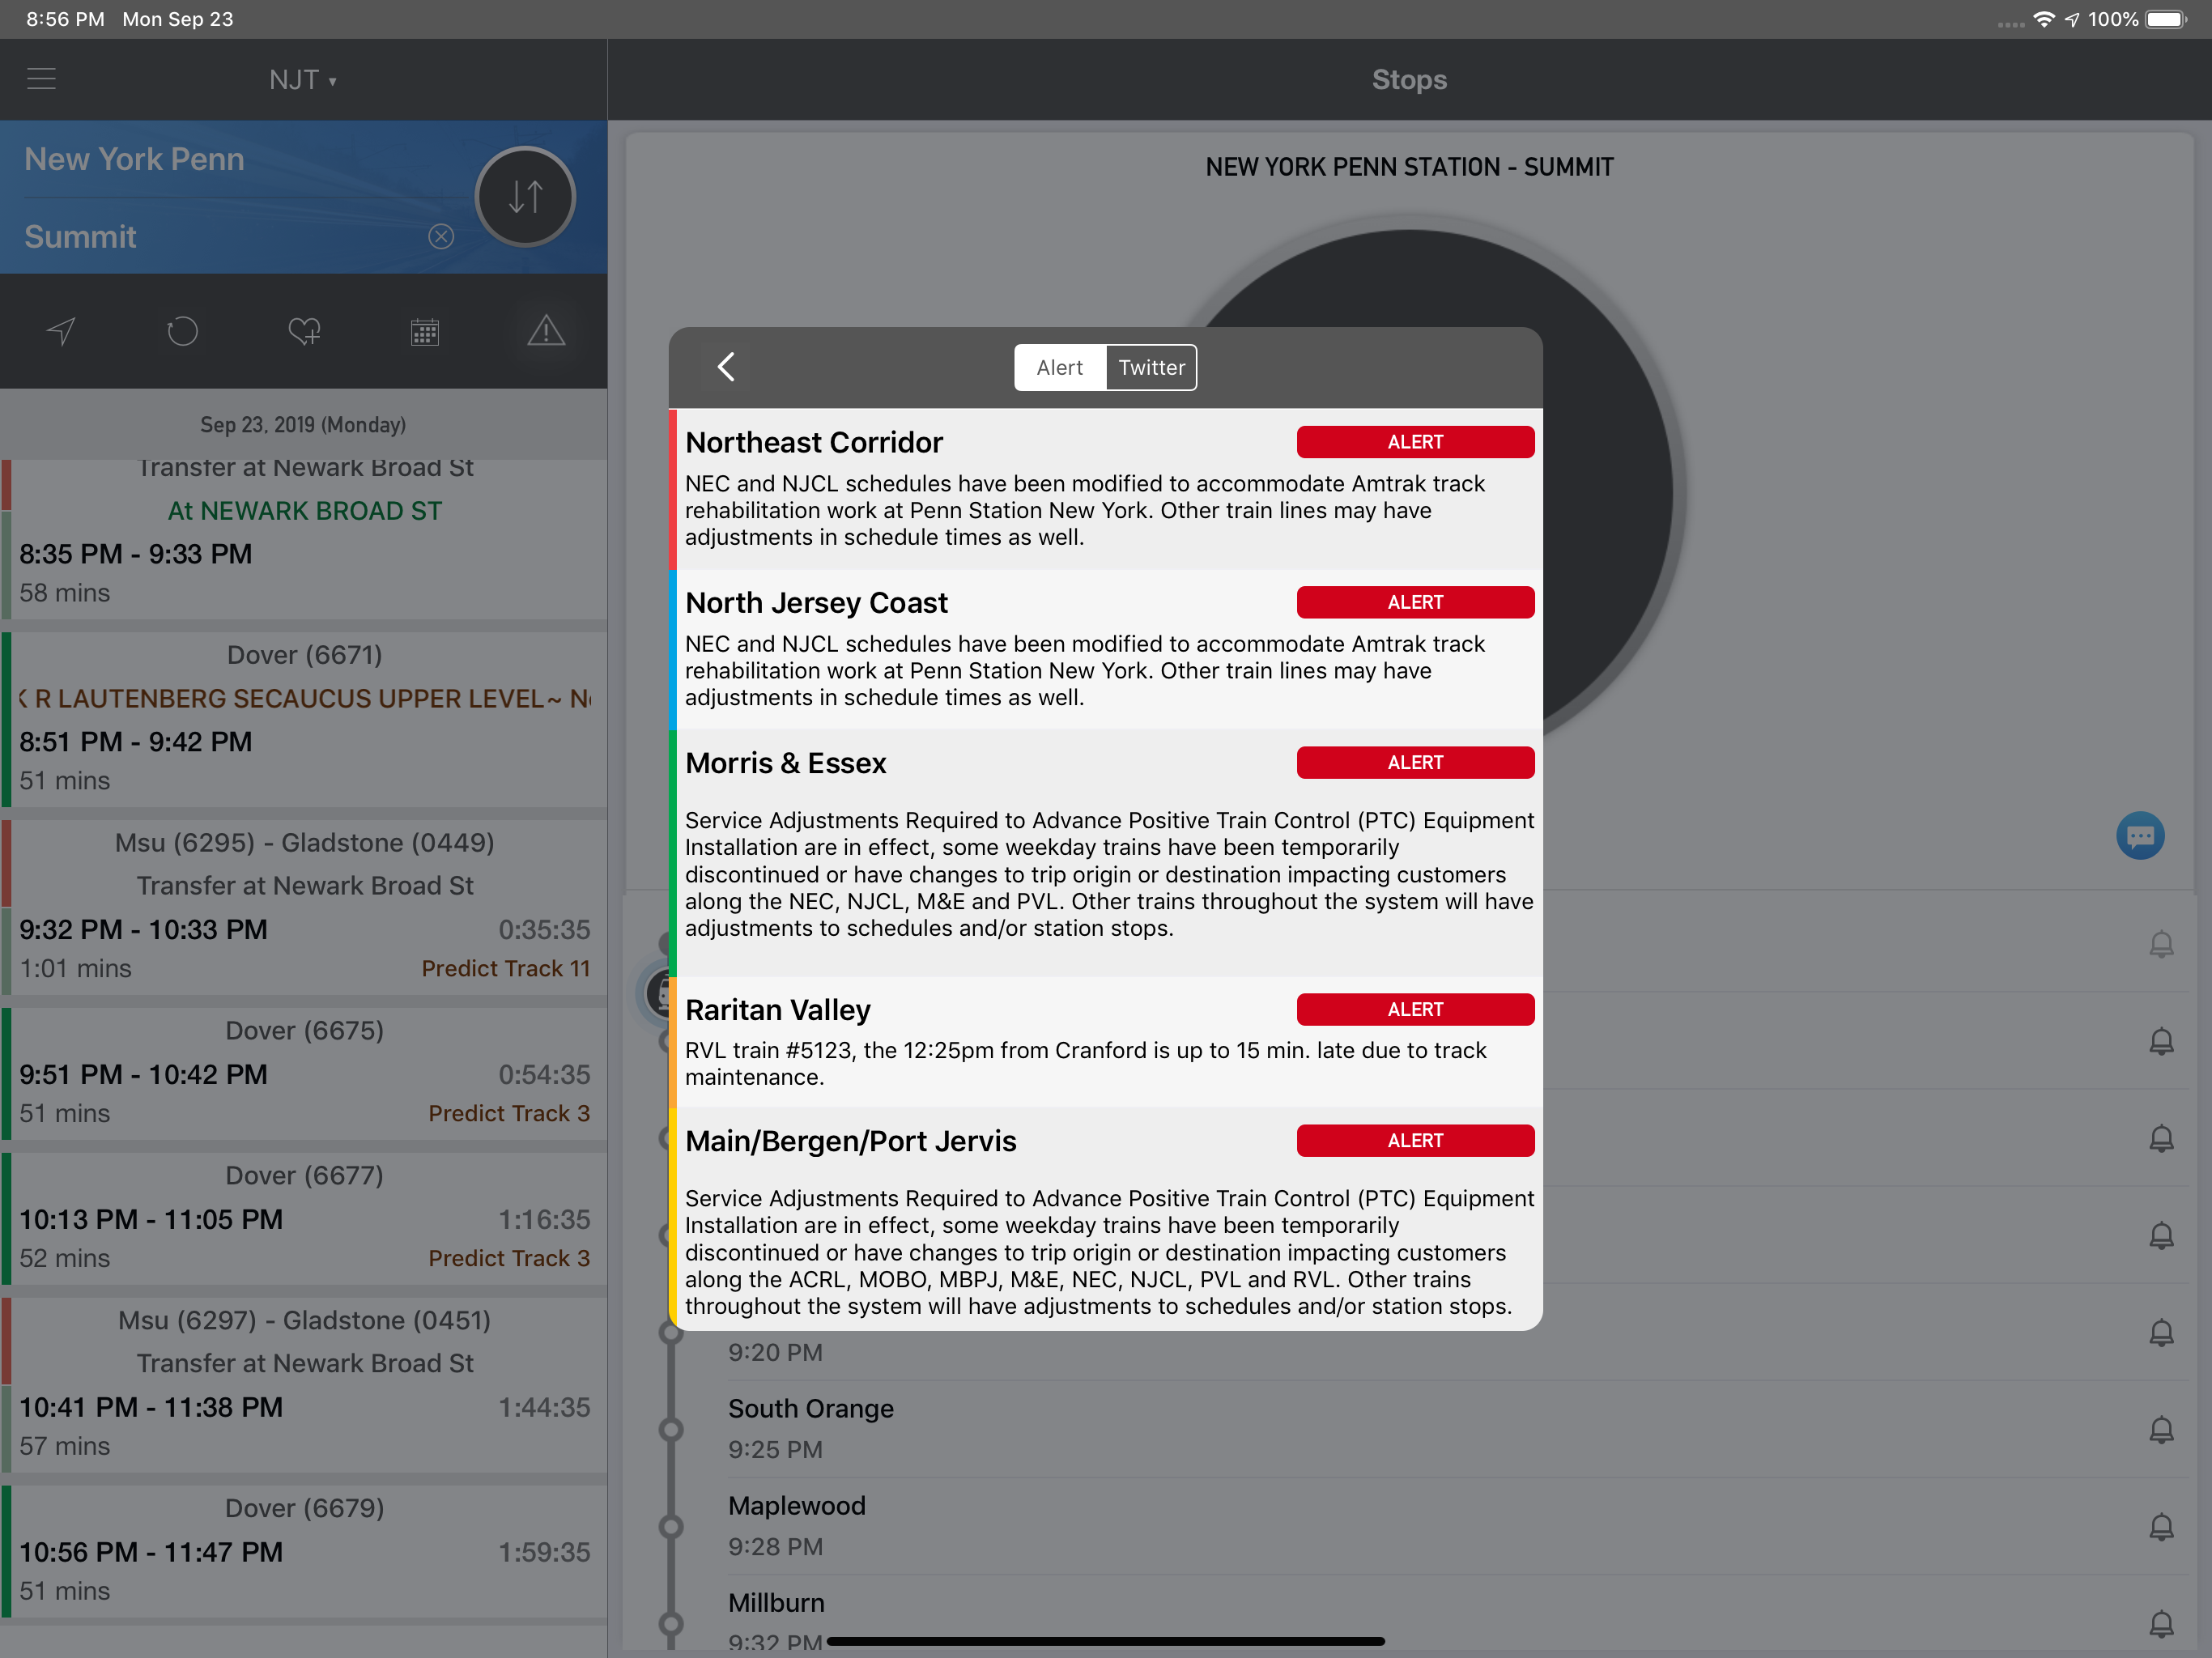Tap the location arrow icon
The image size is (2212, 1658).
61,331
